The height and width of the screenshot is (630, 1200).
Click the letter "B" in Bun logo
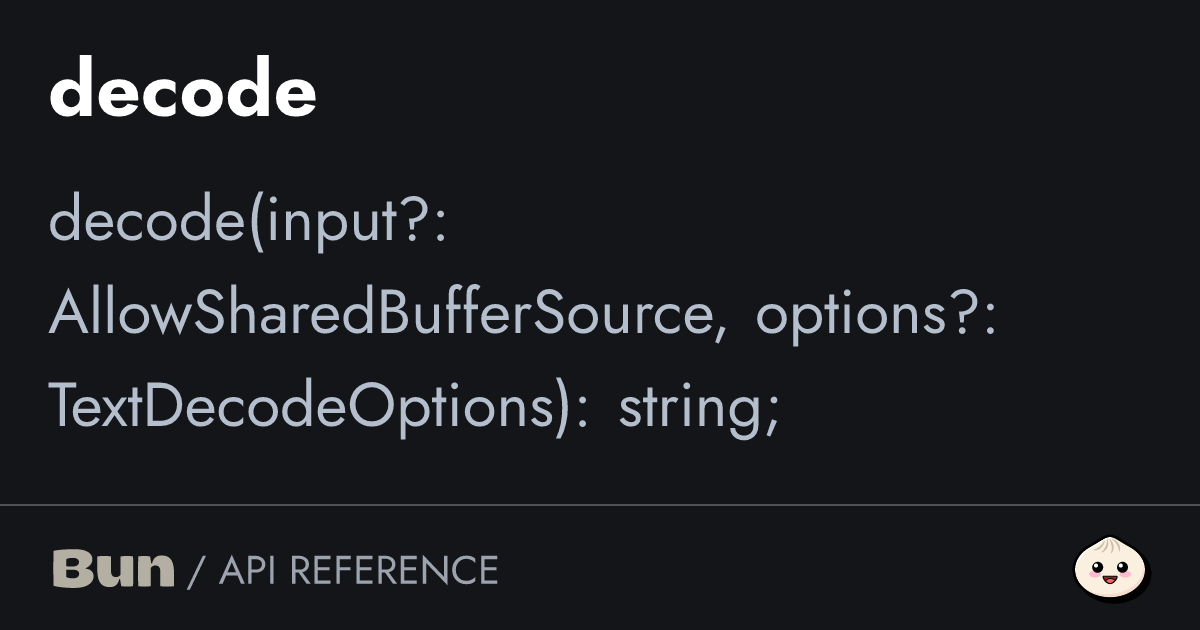(x=70, y=569)
